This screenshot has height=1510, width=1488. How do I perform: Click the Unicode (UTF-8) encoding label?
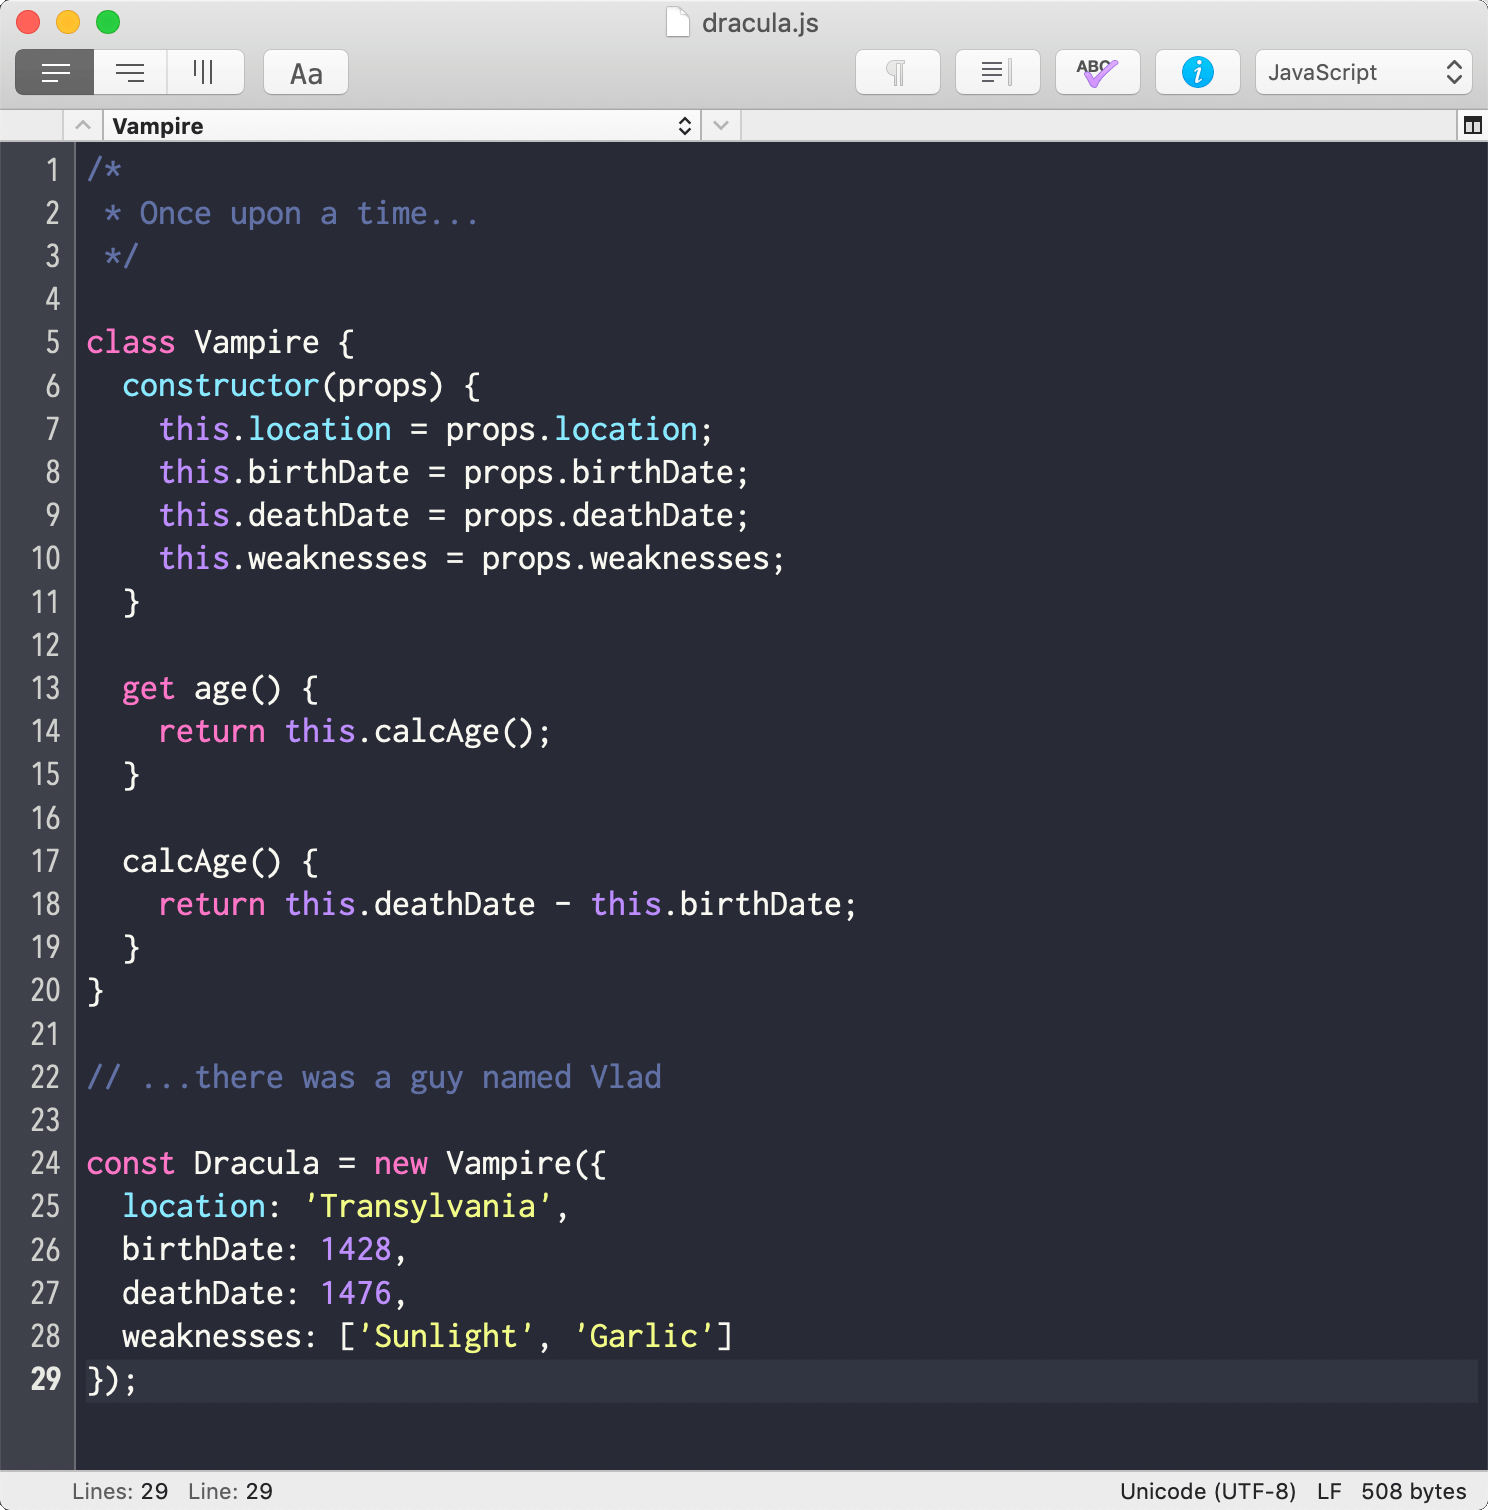pos(1208,1491)
